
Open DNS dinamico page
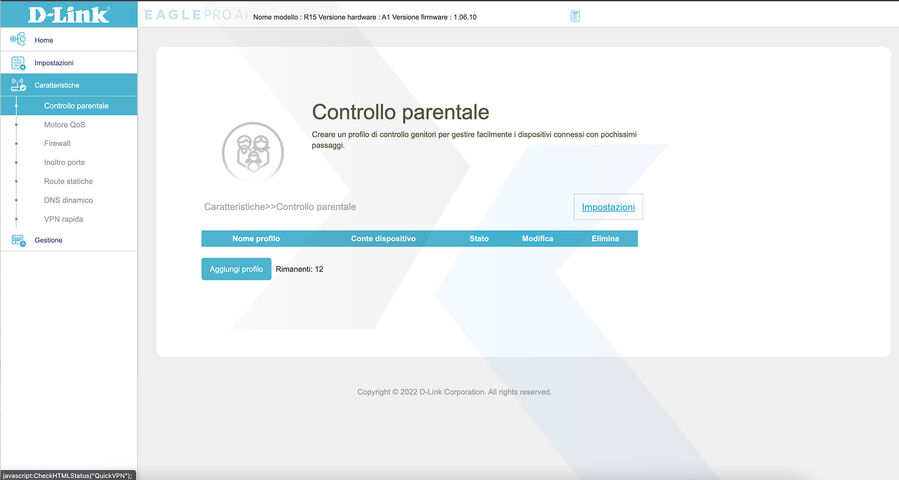[x=67, y=200]
